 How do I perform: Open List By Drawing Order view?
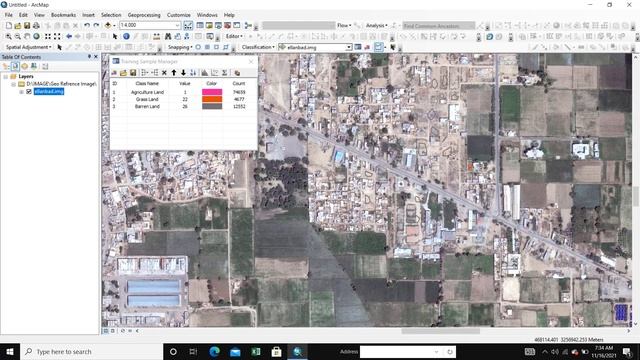(x=6, y=66)
